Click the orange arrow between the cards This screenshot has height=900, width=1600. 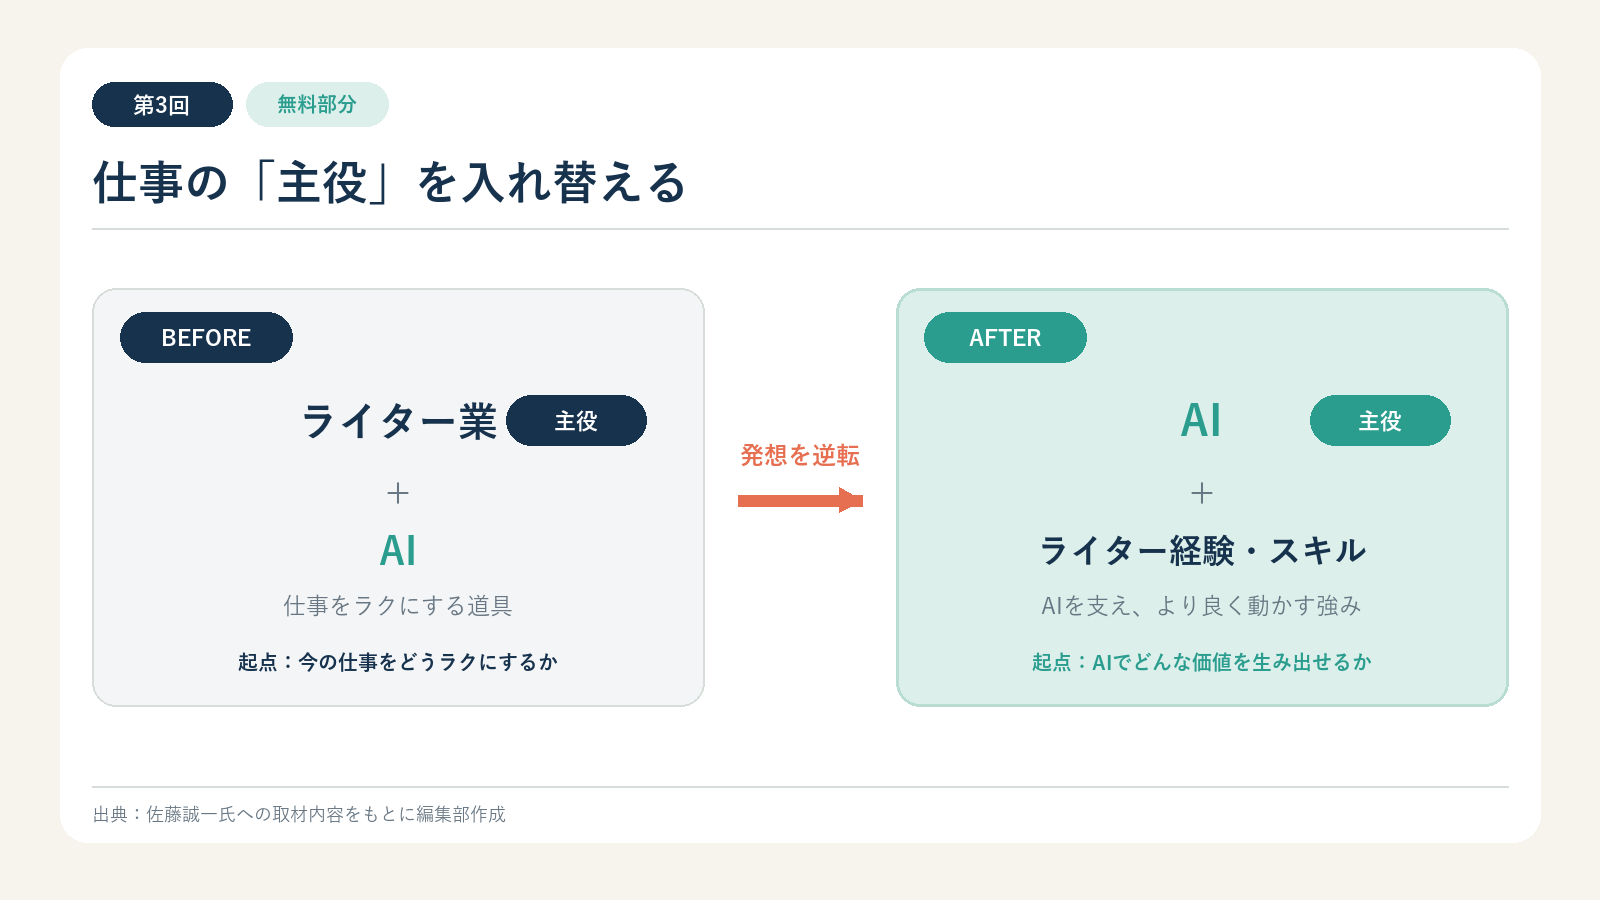[800, 500]
